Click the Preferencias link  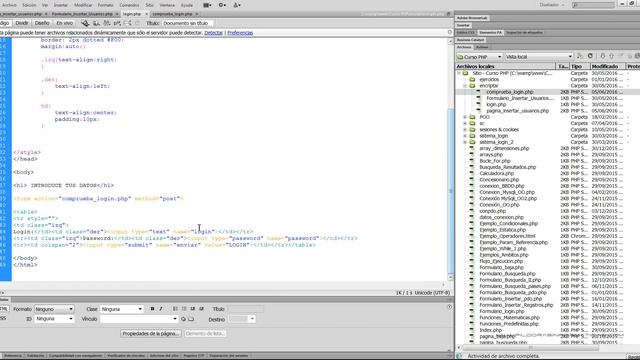tap(240, 33)
